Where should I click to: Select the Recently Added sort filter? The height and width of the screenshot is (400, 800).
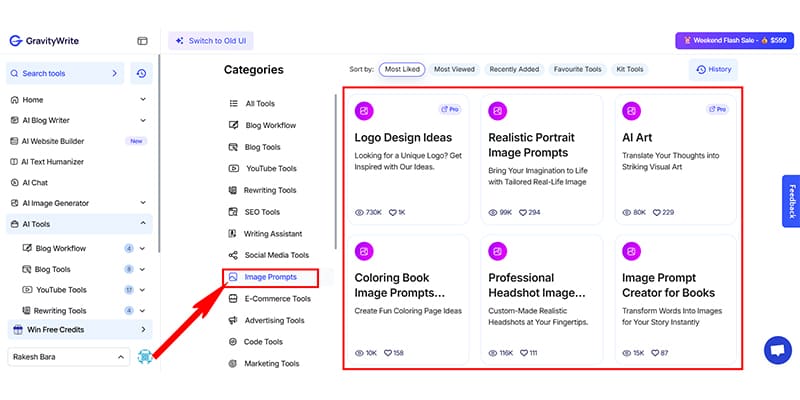[x=514, y=69]
